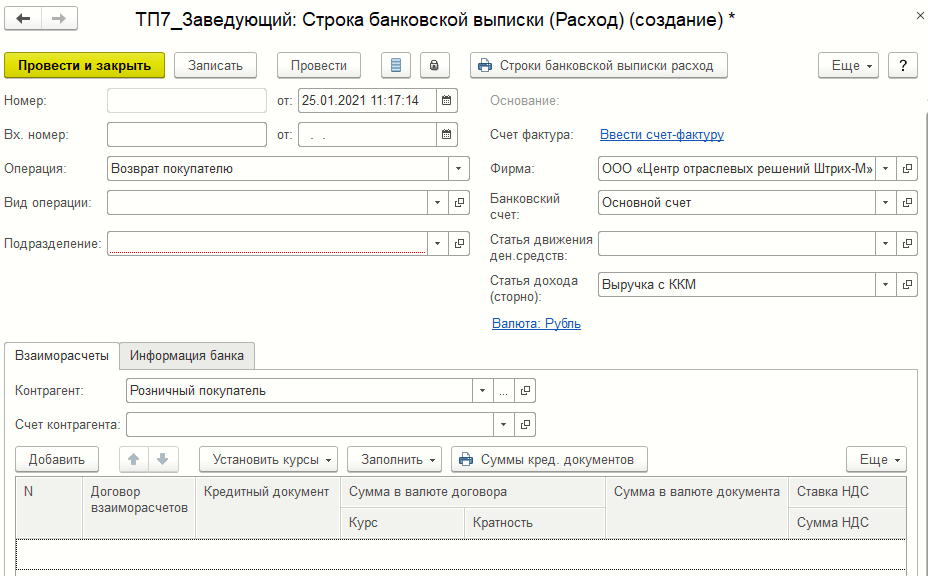The height and width of the screenshot is (576, 928).
Task: Expand the Заполнить dropdown button
Action: [x=394, y=459]
